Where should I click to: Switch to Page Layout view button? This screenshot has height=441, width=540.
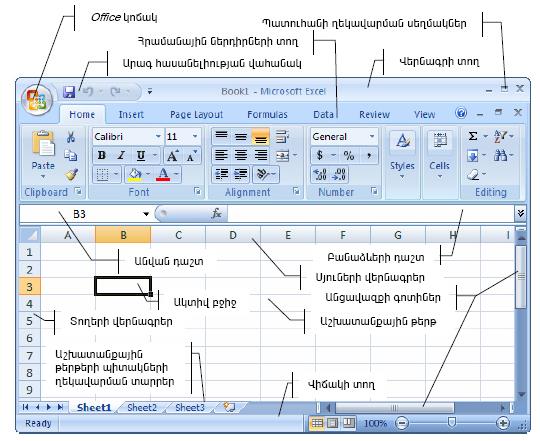click(333, 423)
